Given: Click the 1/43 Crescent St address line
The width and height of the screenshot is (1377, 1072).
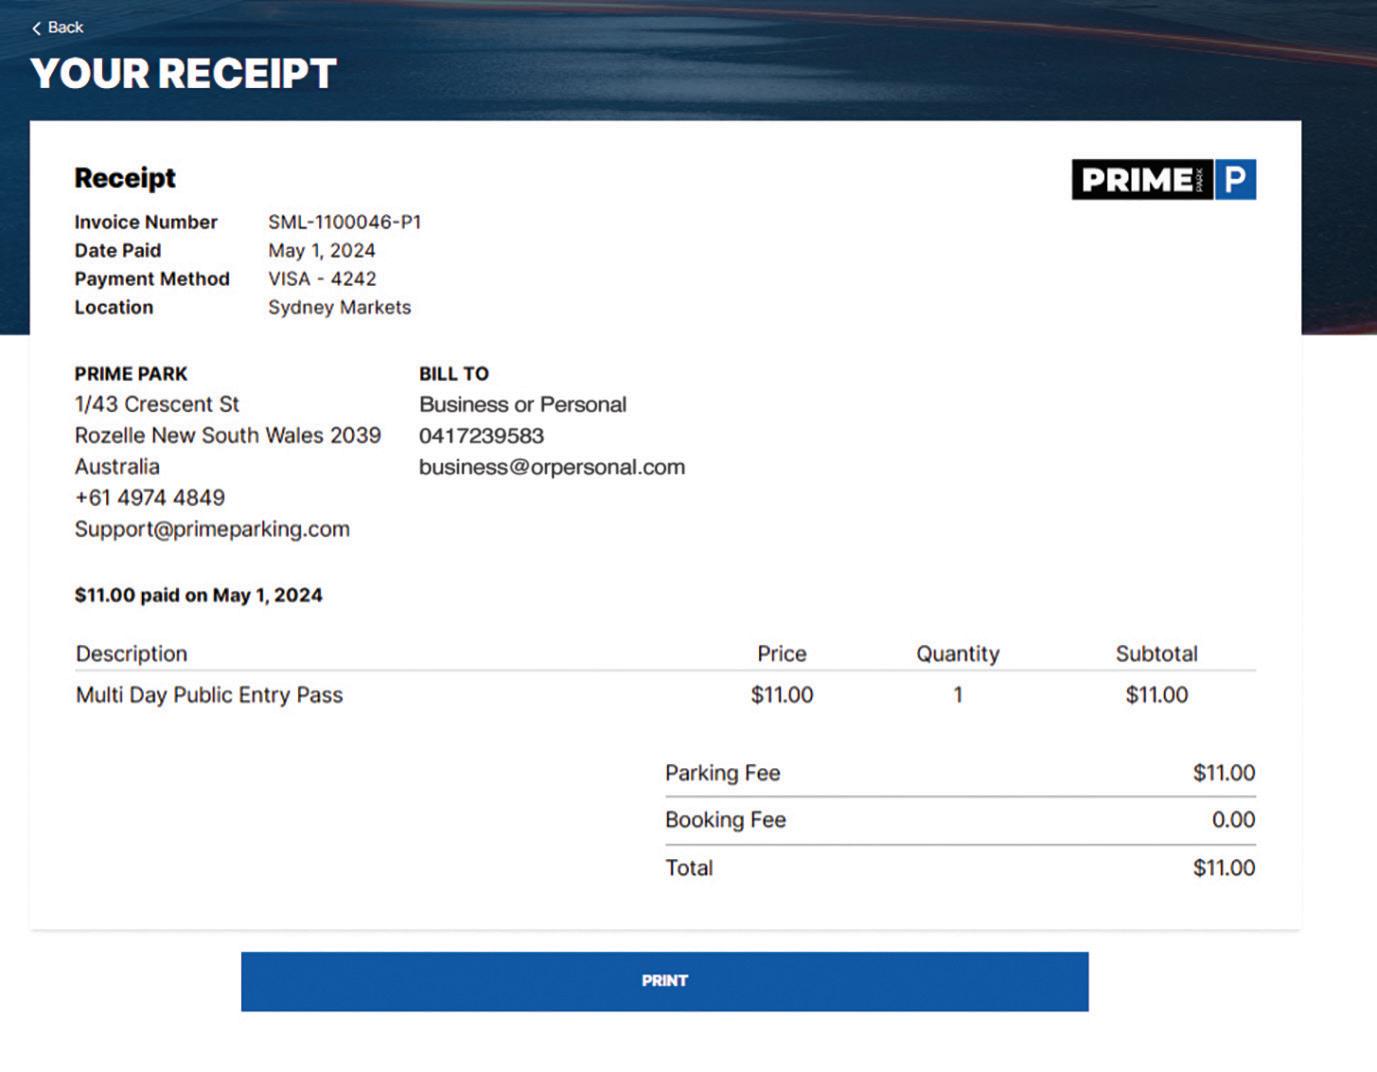Looking at the screenshot, I should coord(157,405).
